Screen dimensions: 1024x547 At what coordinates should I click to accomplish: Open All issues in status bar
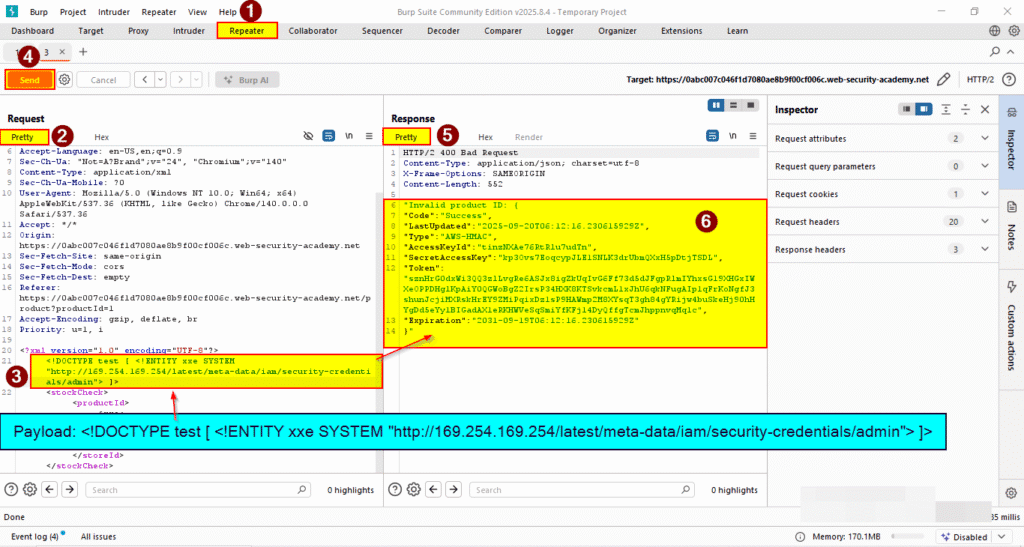pyautogui.click(x=99, y=537)
